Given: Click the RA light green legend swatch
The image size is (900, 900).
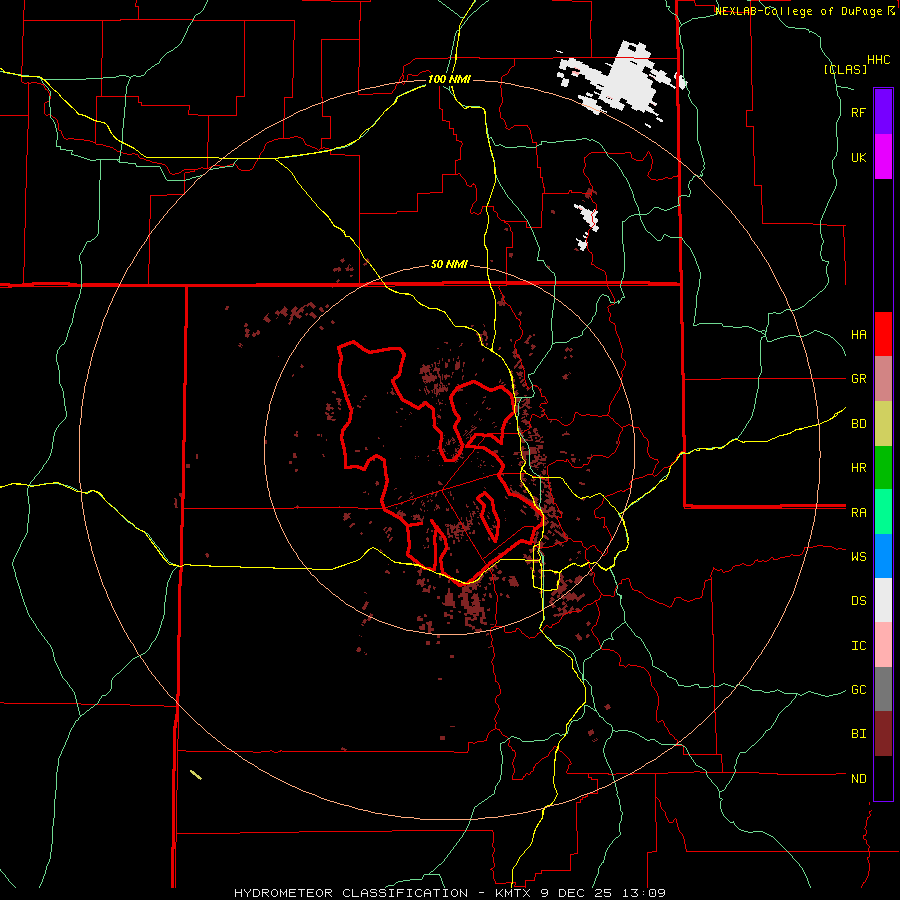Looking at the screenshot, I should 883,512.
